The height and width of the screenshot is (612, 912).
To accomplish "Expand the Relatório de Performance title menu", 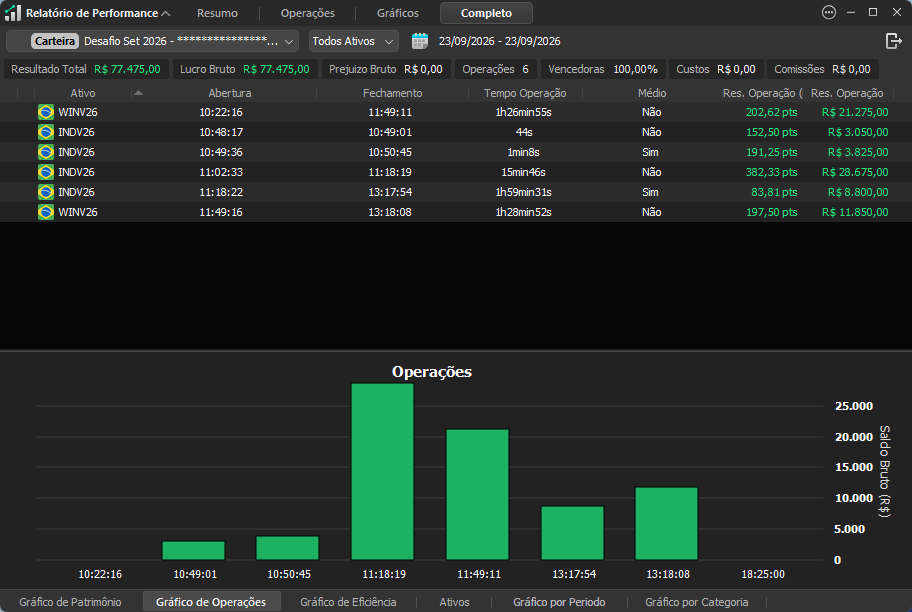I will coord(166,13).
